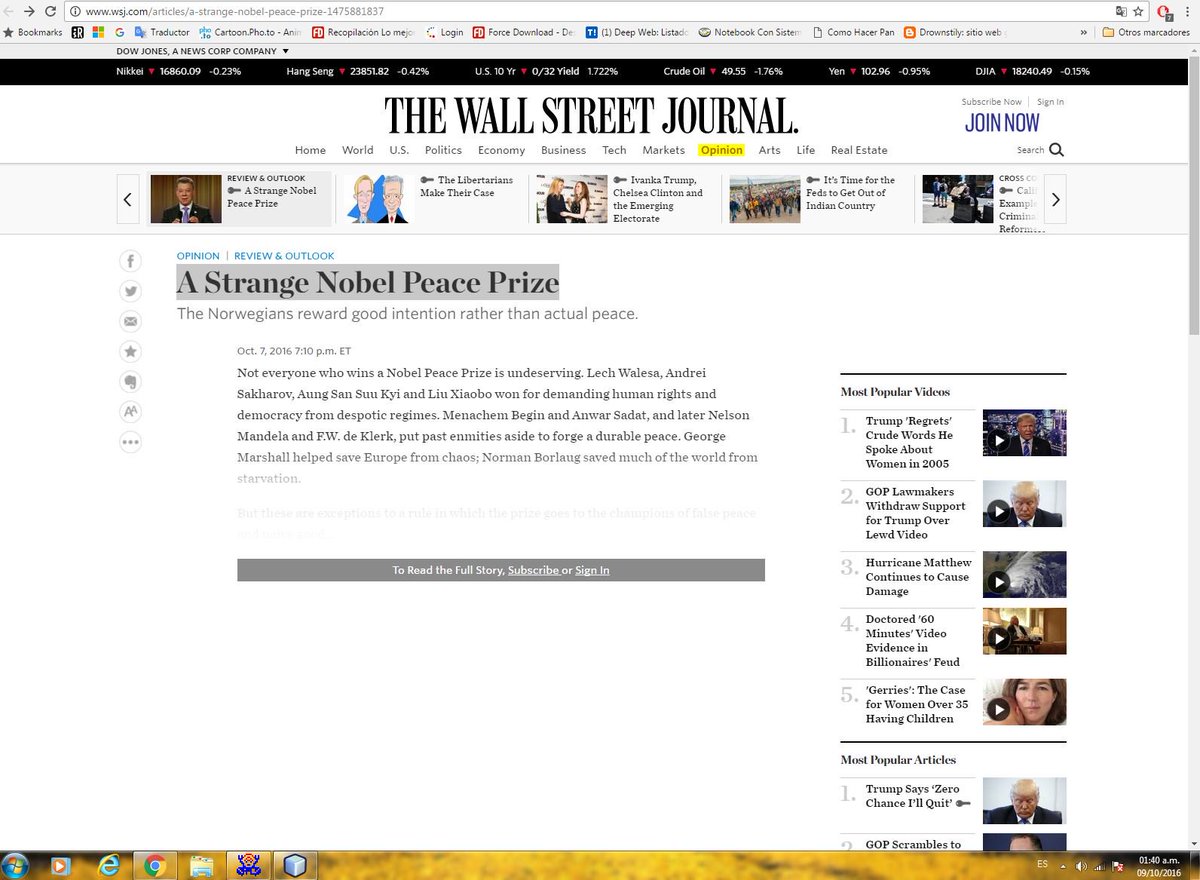Open more share options ellipsis icon
This screenshot has width=1200, height=880.
(x=131, y=442)
